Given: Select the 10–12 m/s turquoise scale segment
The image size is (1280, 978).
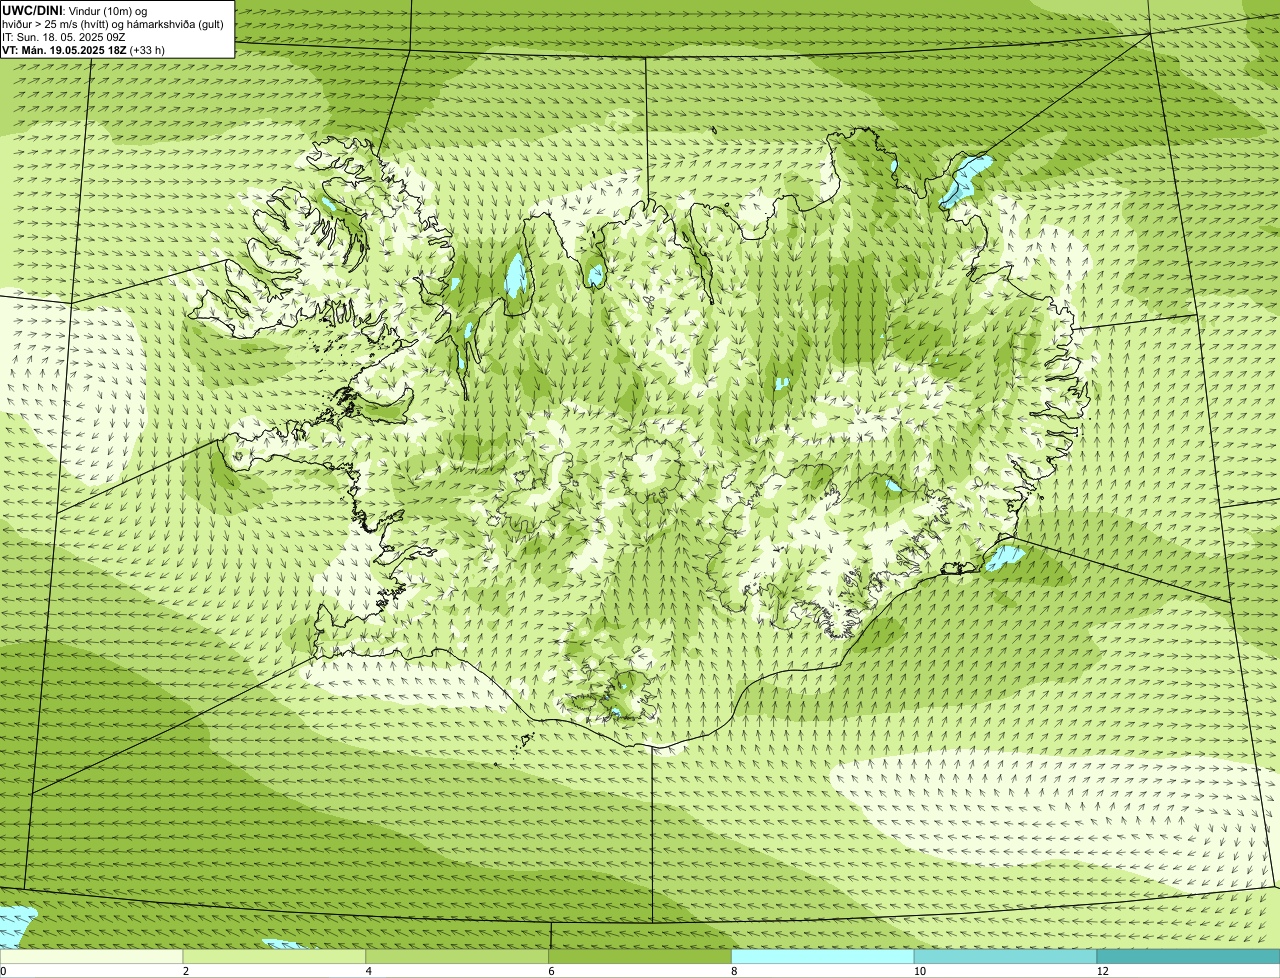Looking at the screenshot, I should tap(1005, 956).
